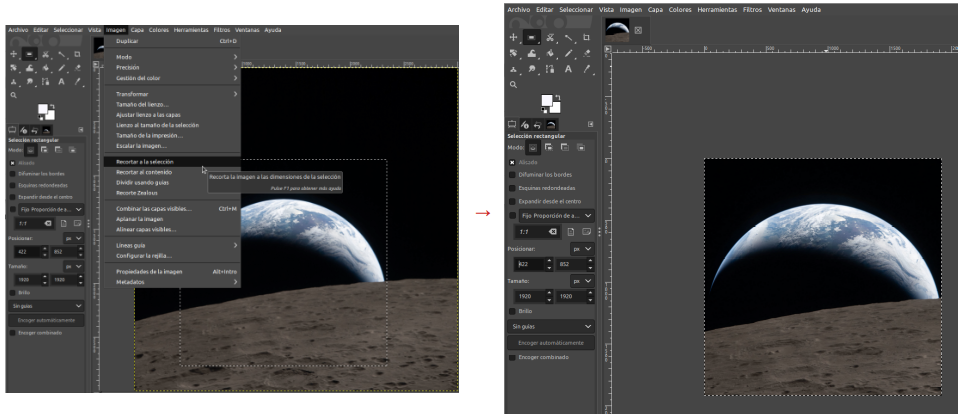962x417 pixels.
Task: Enable 'Difuminar los bordes' in the right window
Action: pyautogui.click(x=514, y=173)
